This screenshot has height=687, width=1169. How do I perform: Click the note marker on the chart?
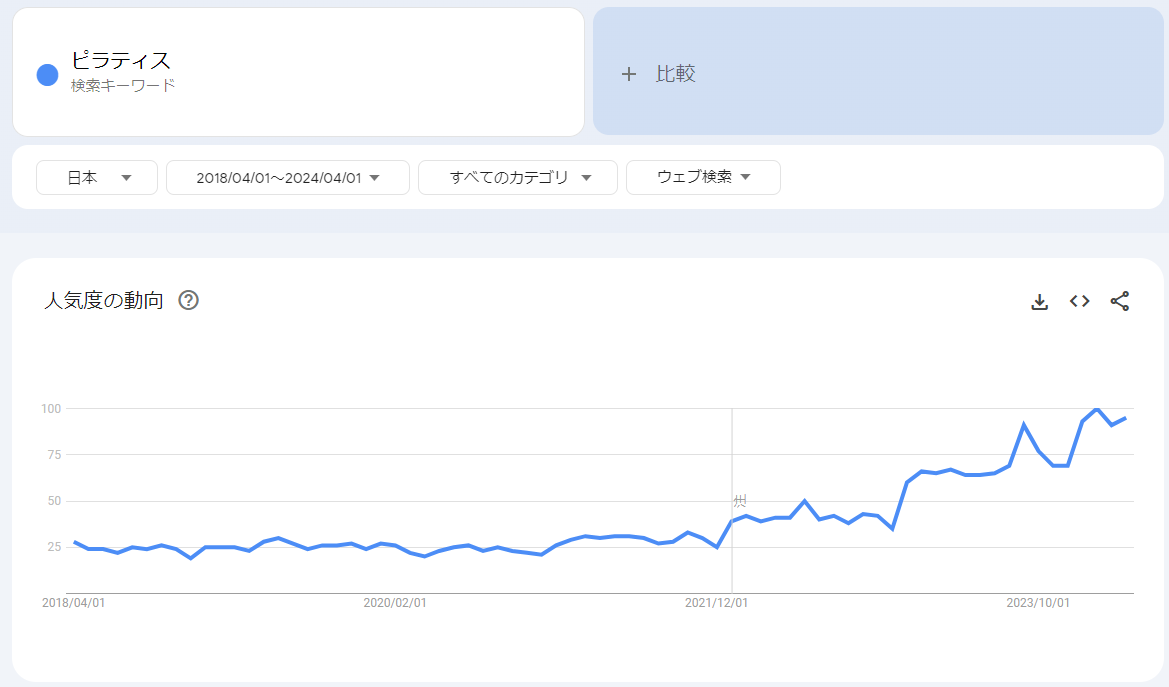pos(740,501)
